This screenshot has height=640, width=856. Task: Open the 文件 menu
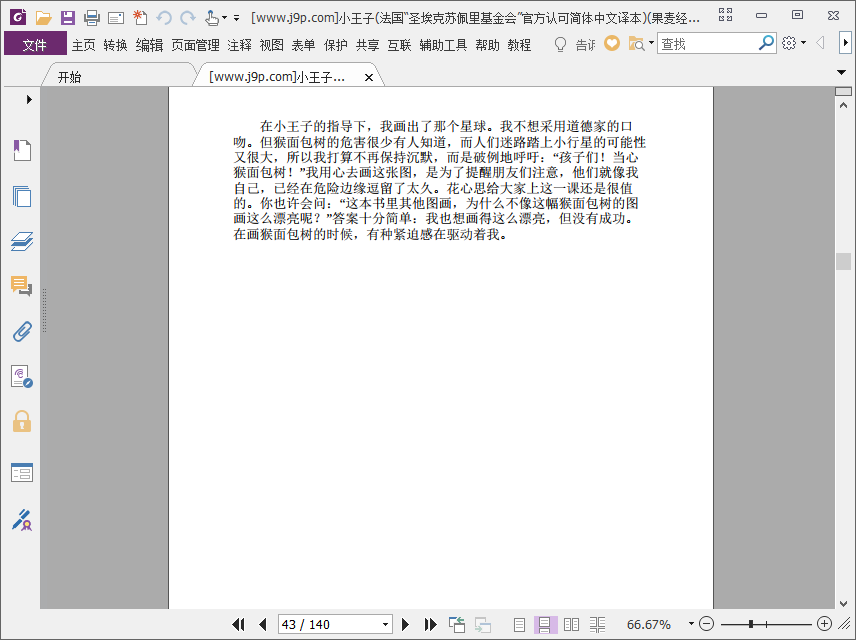(35, 44)
